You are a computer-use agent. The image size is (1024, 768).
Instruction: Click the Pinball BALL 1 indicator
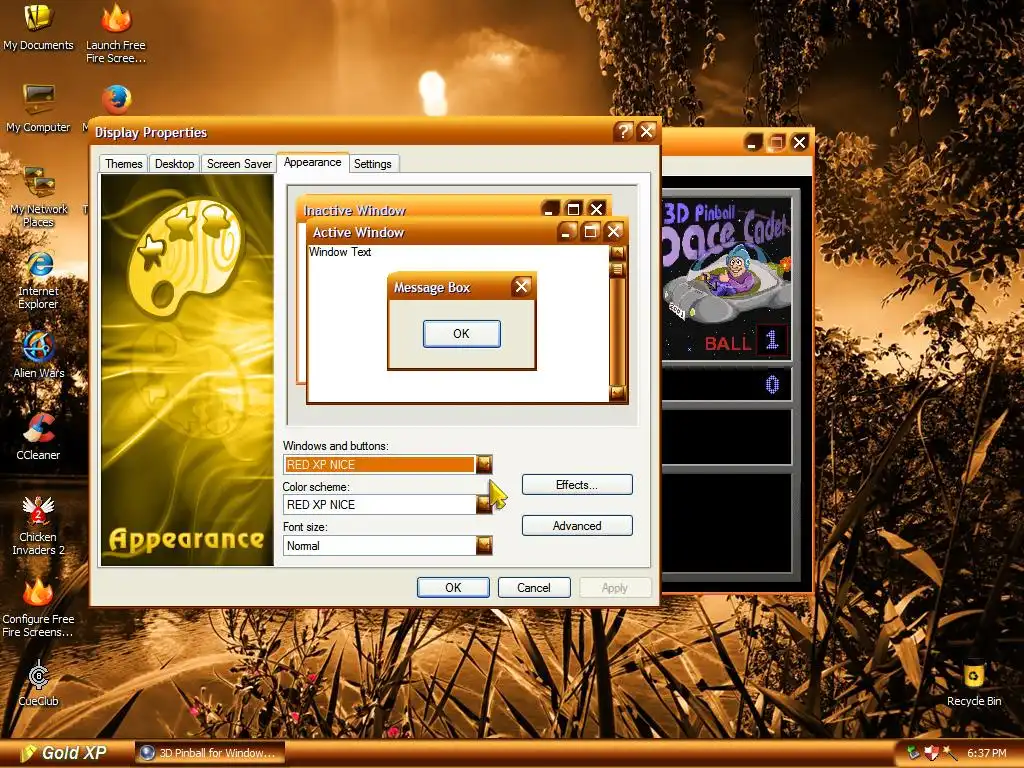(746, 342)
